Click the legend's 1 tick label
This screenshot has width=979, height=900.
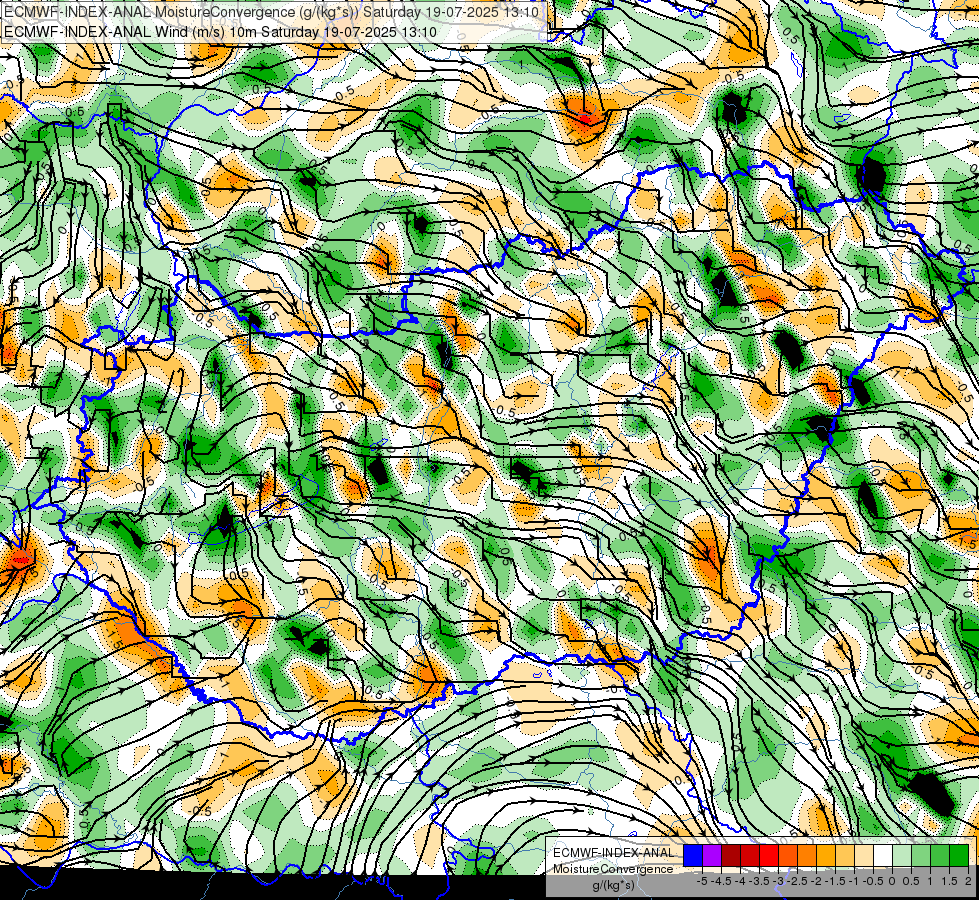(x=930, y=881)
